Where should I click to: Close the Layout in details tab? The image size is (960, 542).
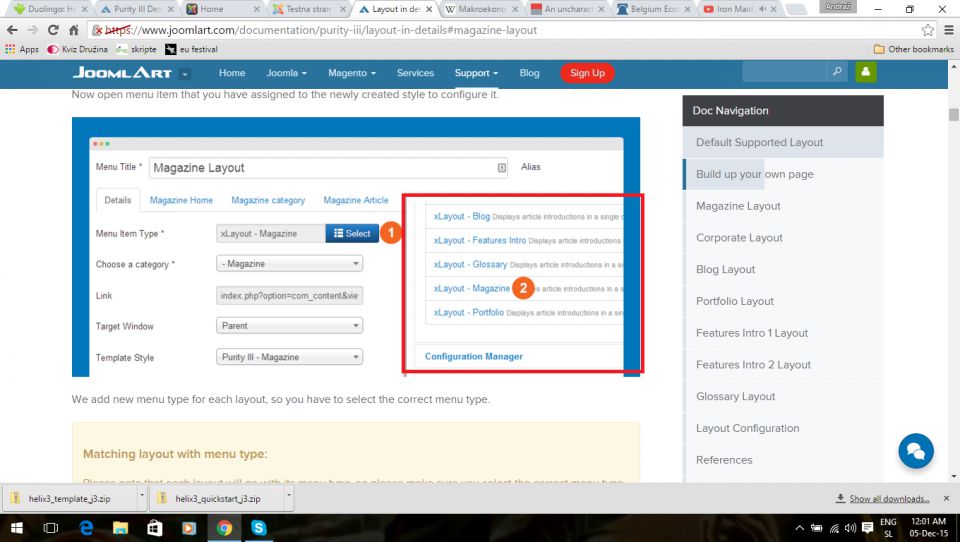point(429,9)
